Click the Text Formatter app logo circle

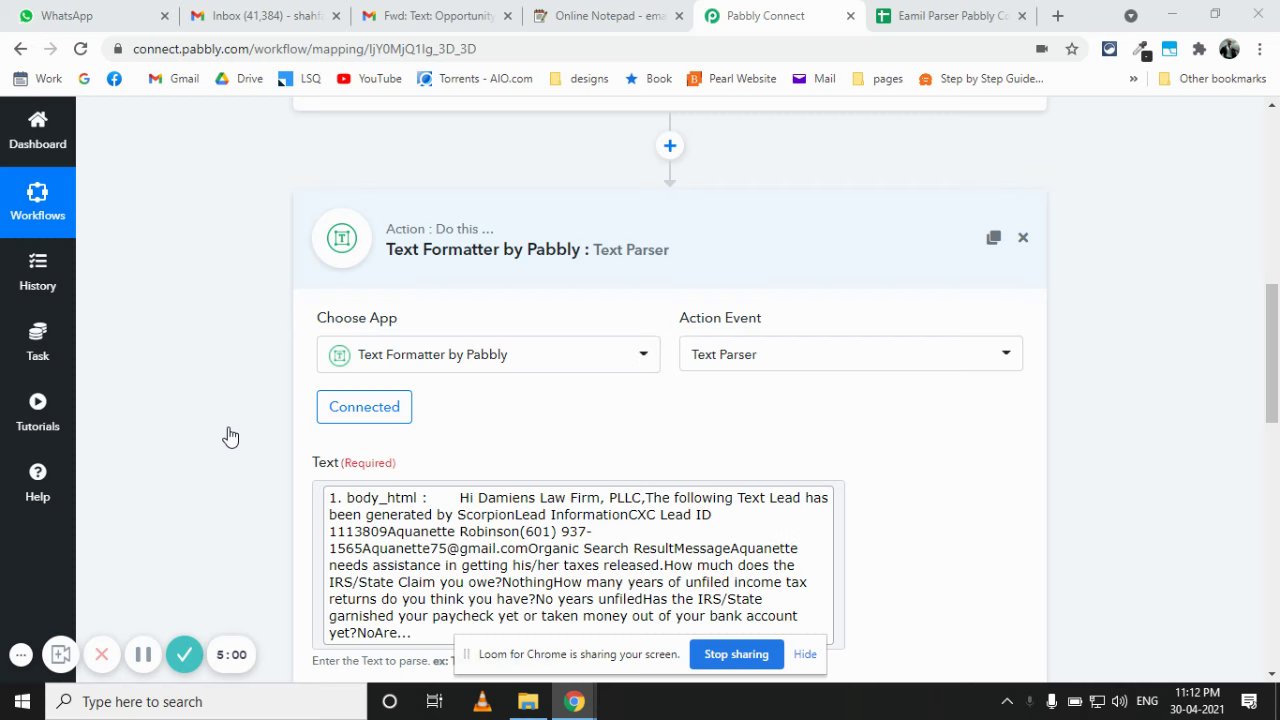coord(342,238)
